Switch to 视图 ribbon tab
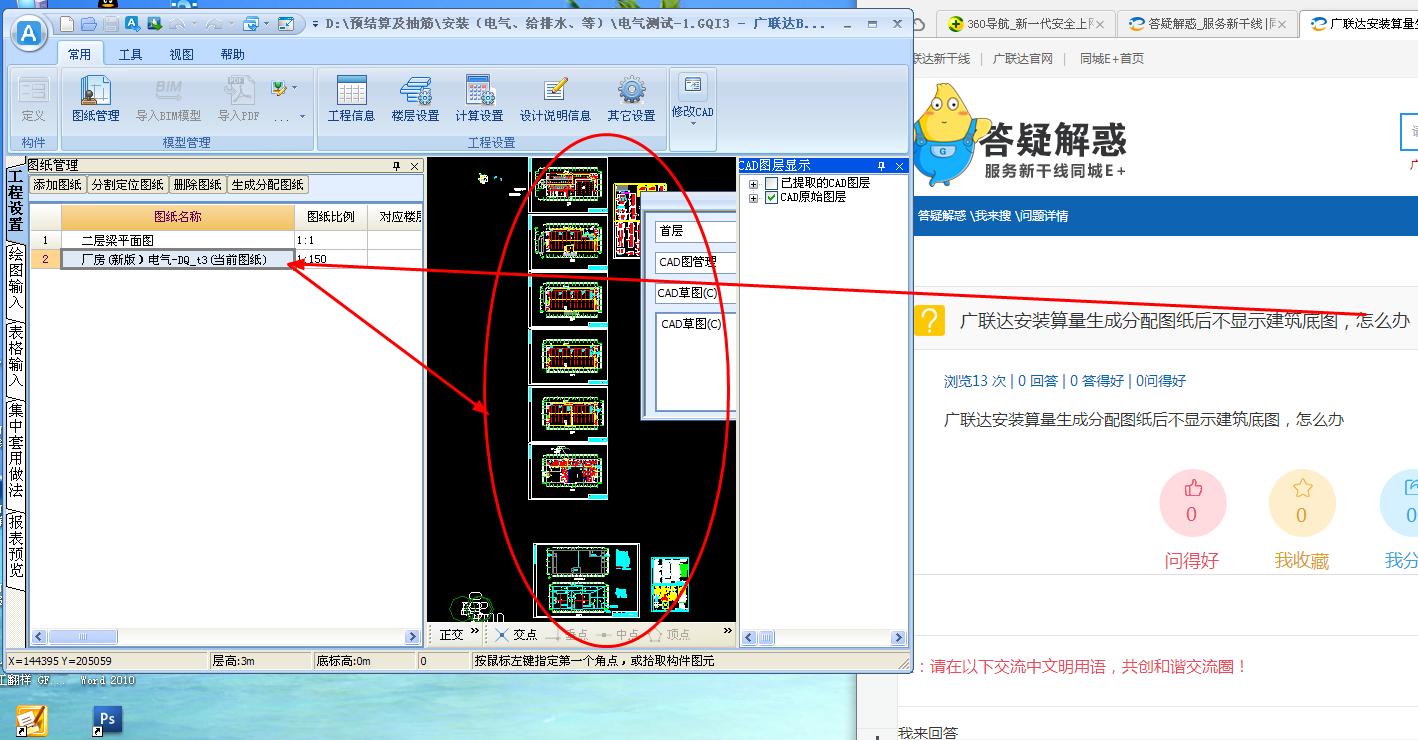This screenshot has height=740, width=1418. coord(181,55)
